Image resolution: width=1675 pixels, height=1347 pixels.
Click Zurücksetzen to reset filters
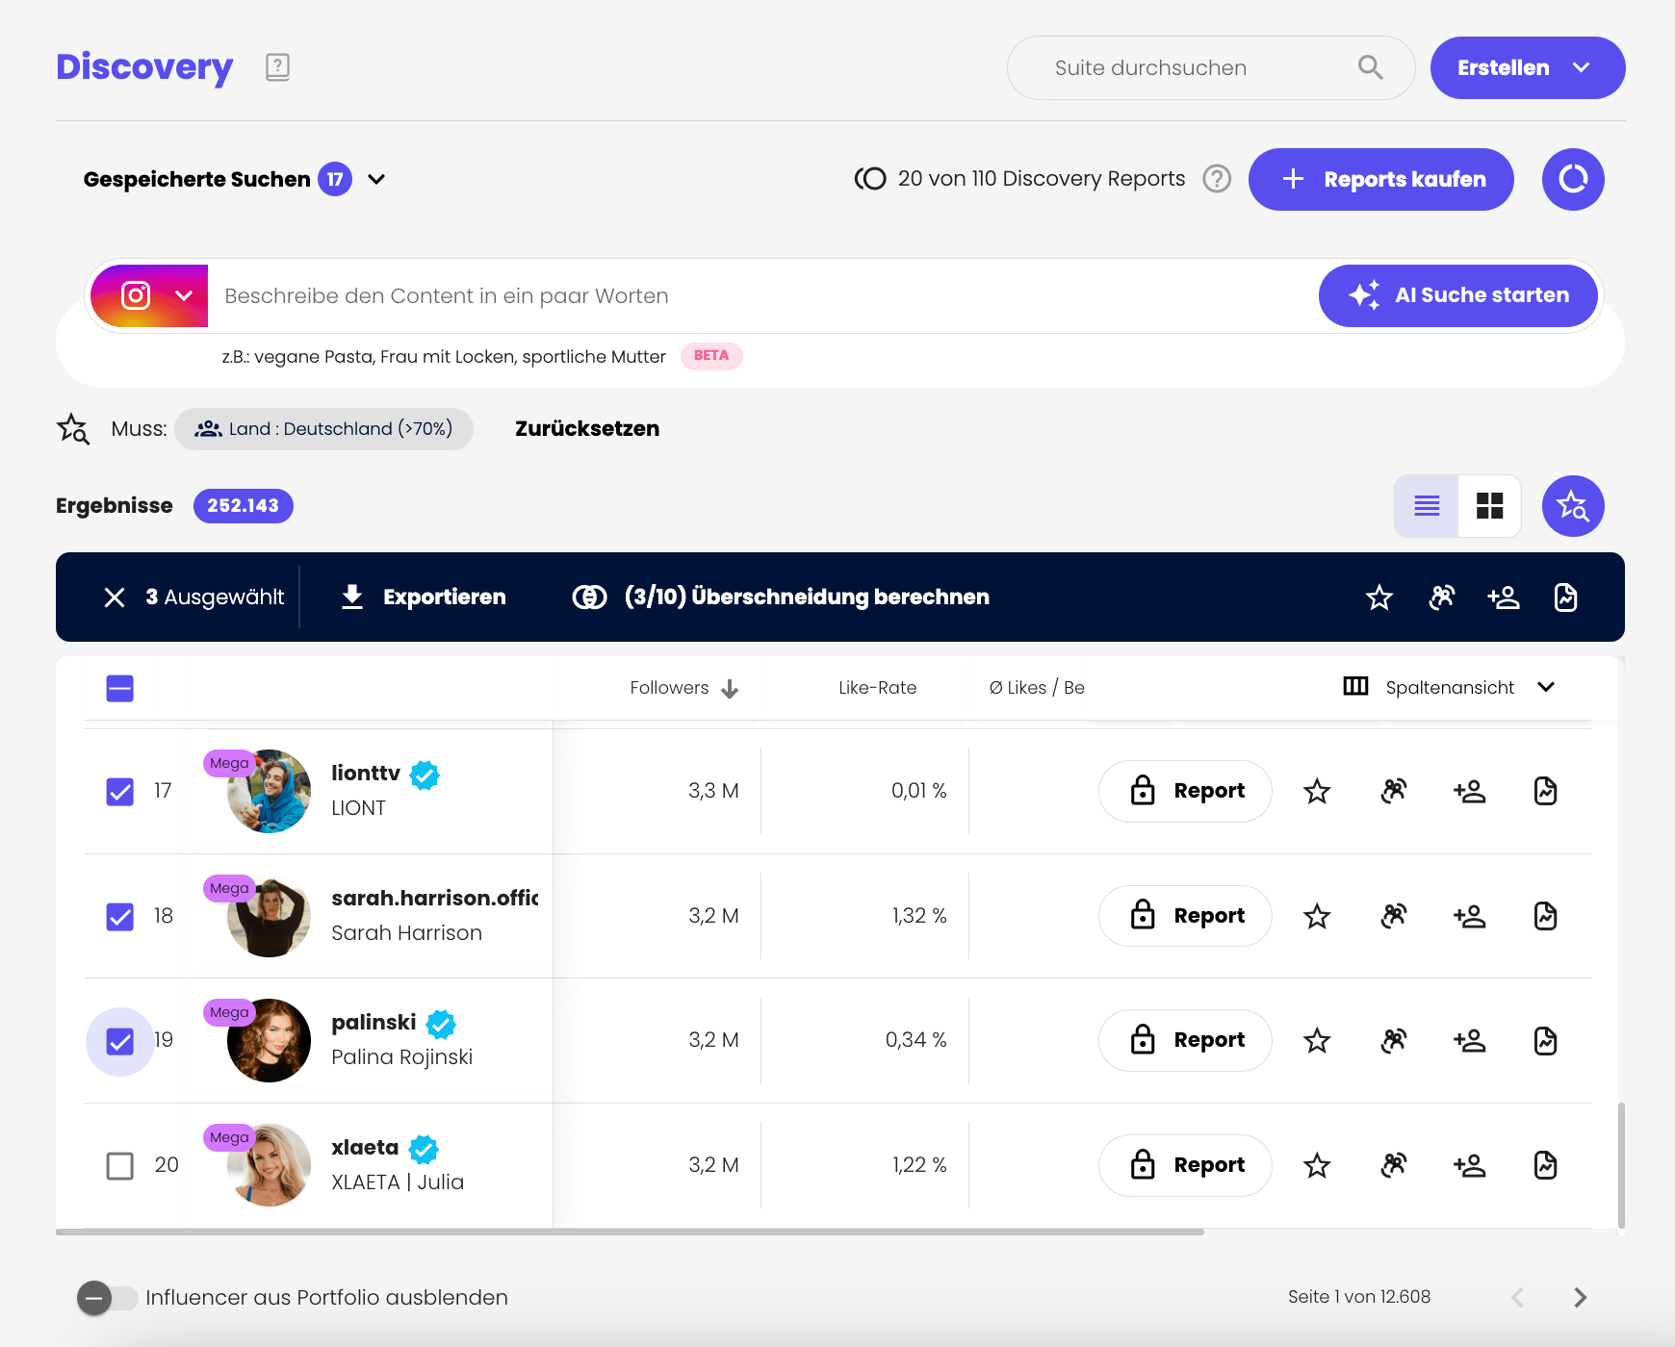[x=587, y=429]
